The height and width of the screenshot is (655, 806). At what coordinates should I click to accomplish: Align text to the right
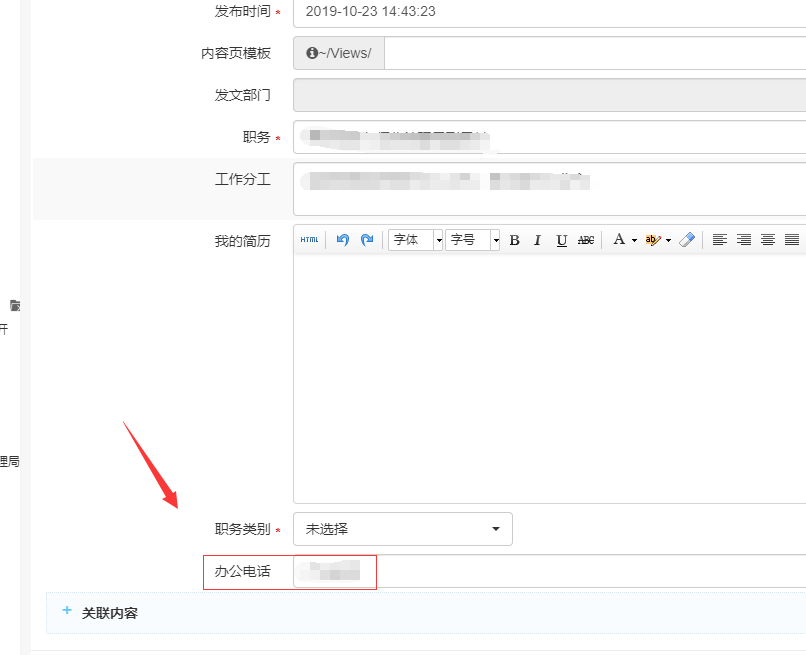[x=744, y=240]
